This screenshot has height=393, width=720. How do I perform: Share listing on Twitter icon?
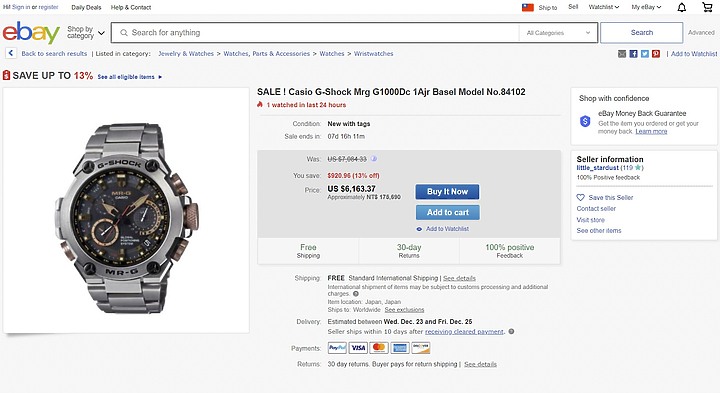tap(645, 54)
